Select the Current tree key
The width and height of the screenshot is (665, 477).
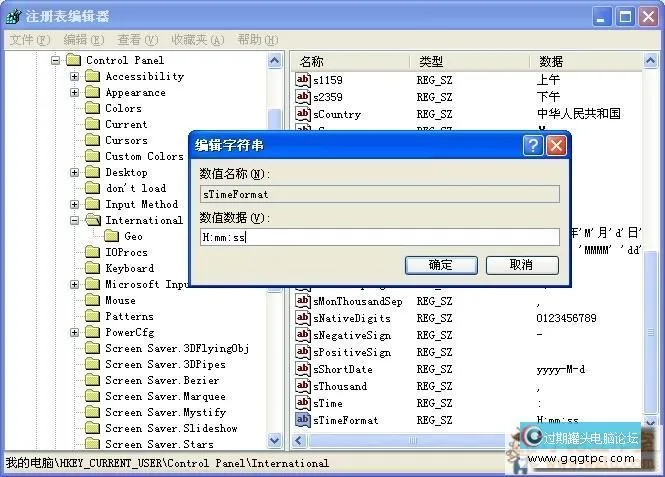pos(126,124)
